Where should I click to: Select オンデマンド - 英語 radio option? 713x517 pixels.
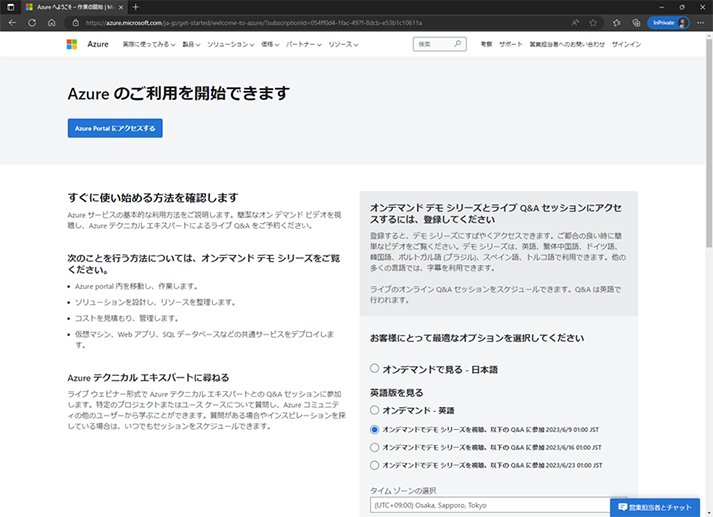click(x=374, y=410)
